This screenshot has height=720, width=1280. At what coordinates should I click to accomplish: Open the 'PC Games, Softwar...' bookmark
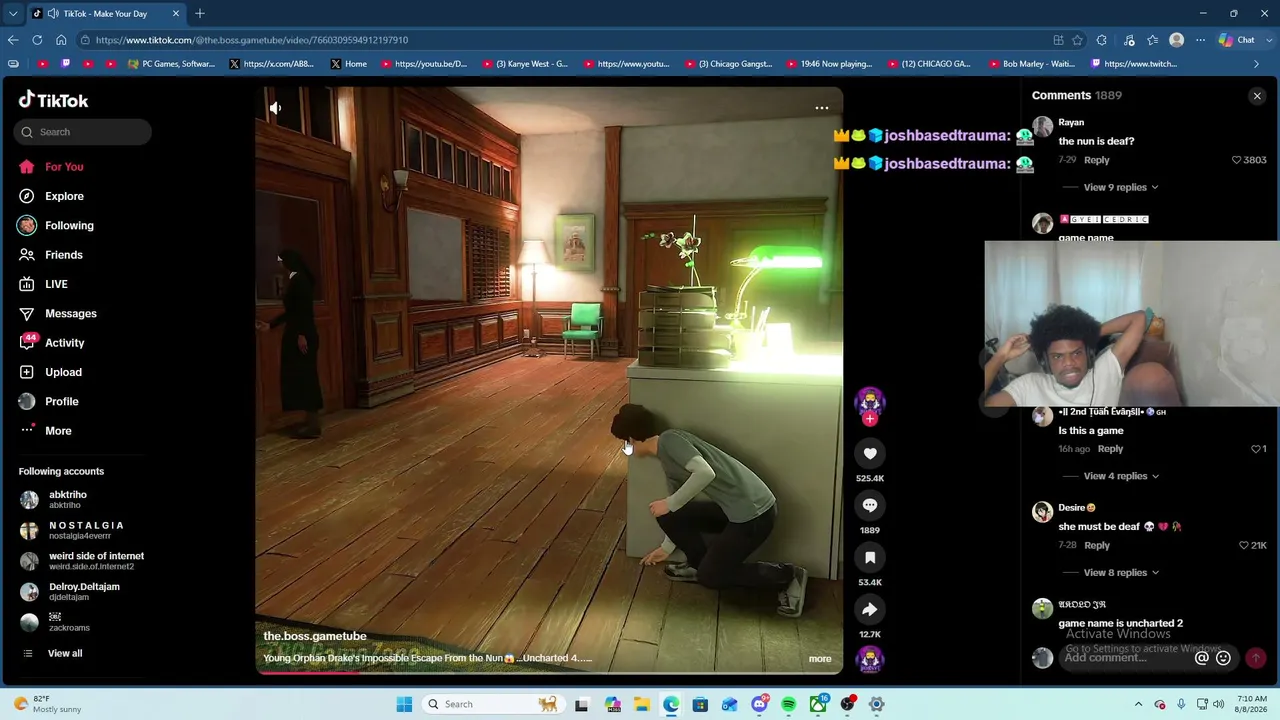(x=172, y=64)
